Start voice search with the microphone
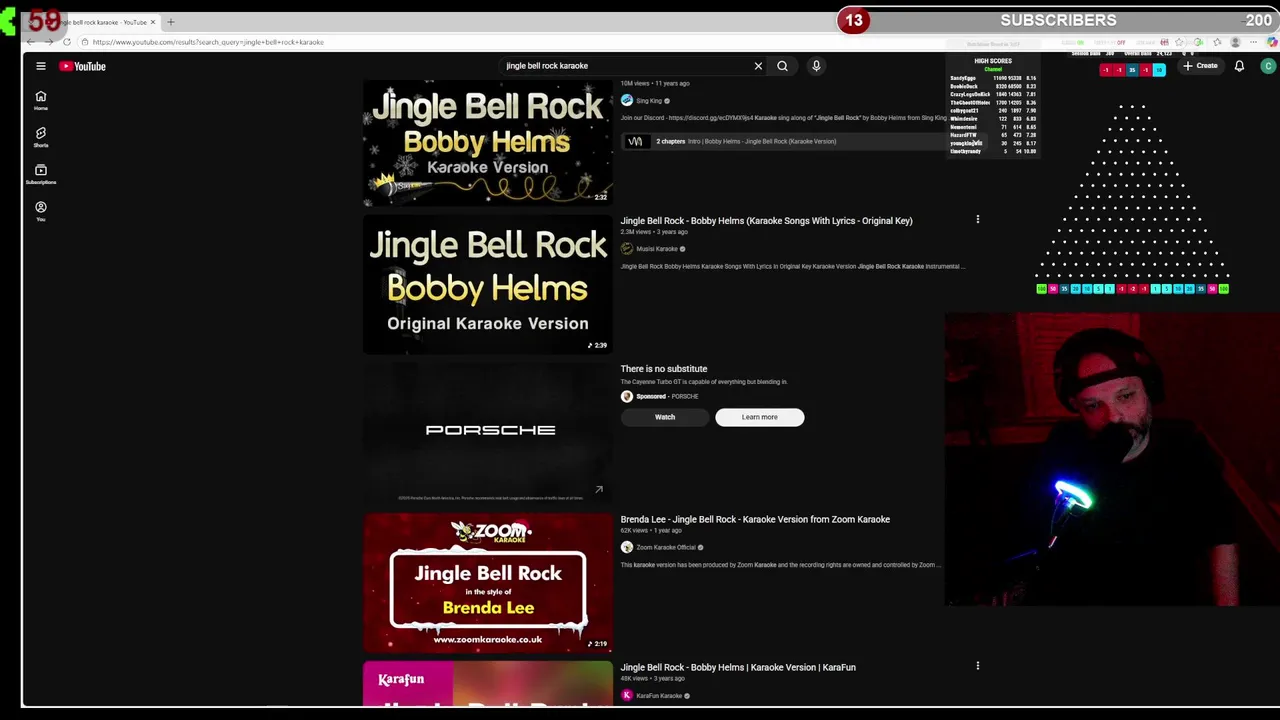The width and height of the screenshot is (1280, 720). point(816,66)
